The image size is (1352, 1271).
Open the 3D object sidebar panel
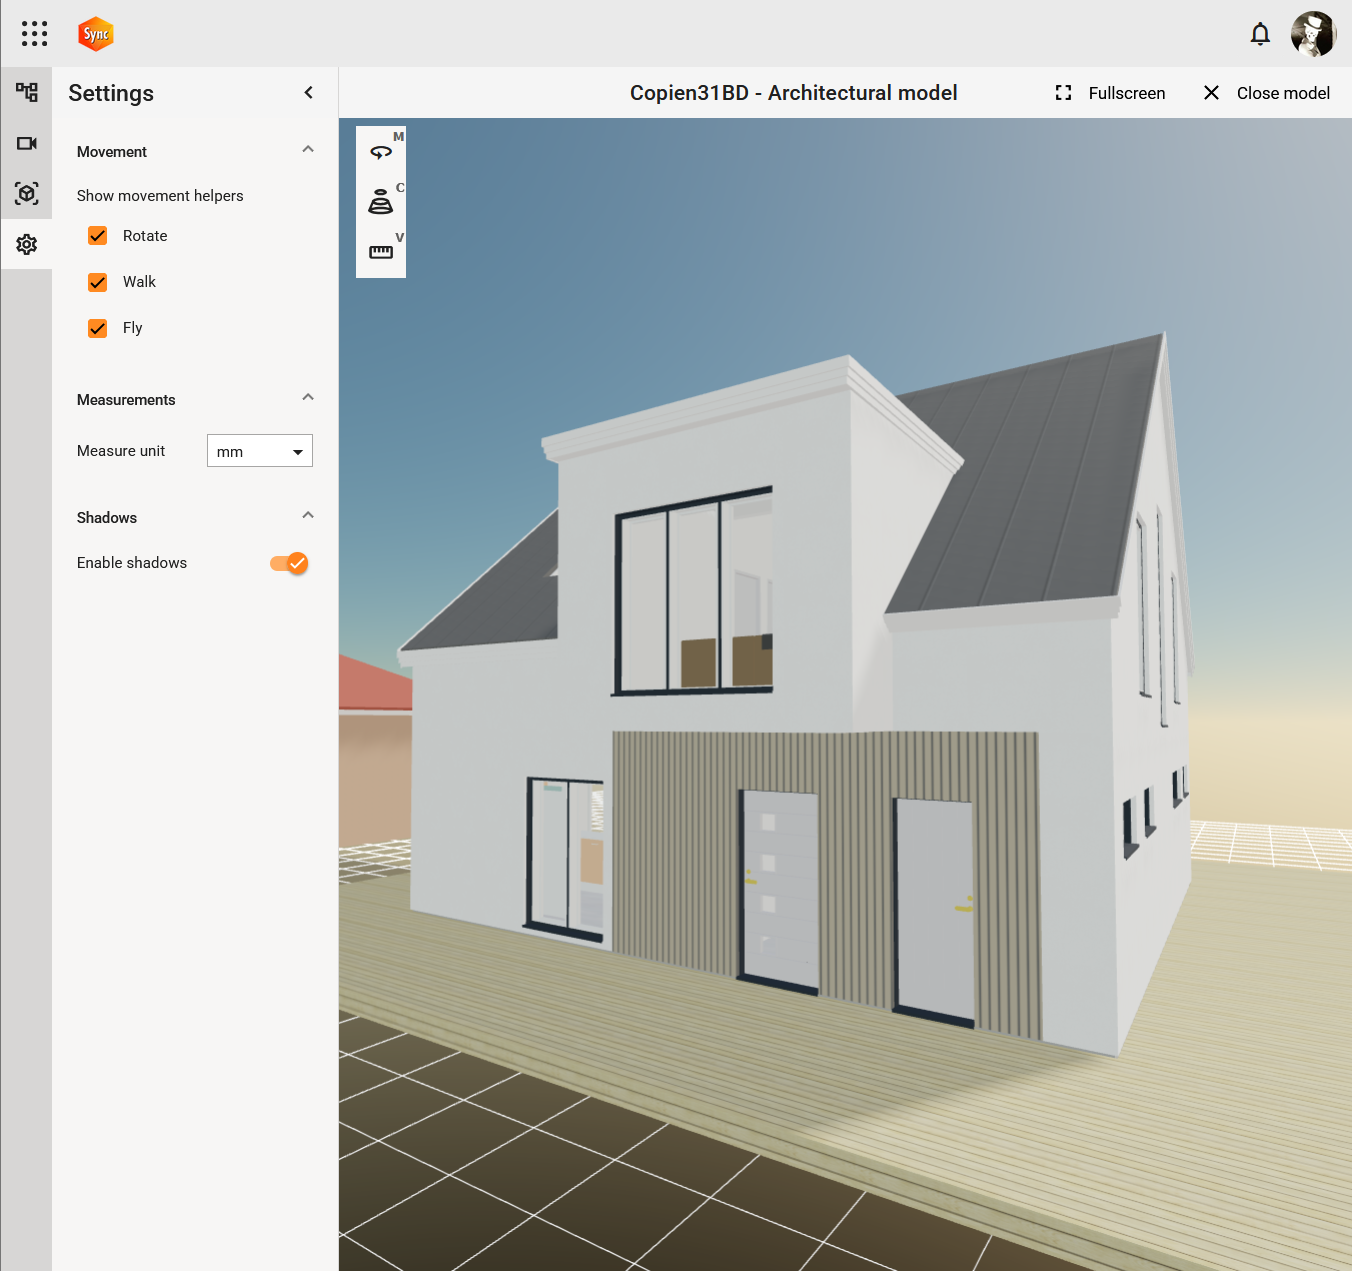(x=27, y=193)
